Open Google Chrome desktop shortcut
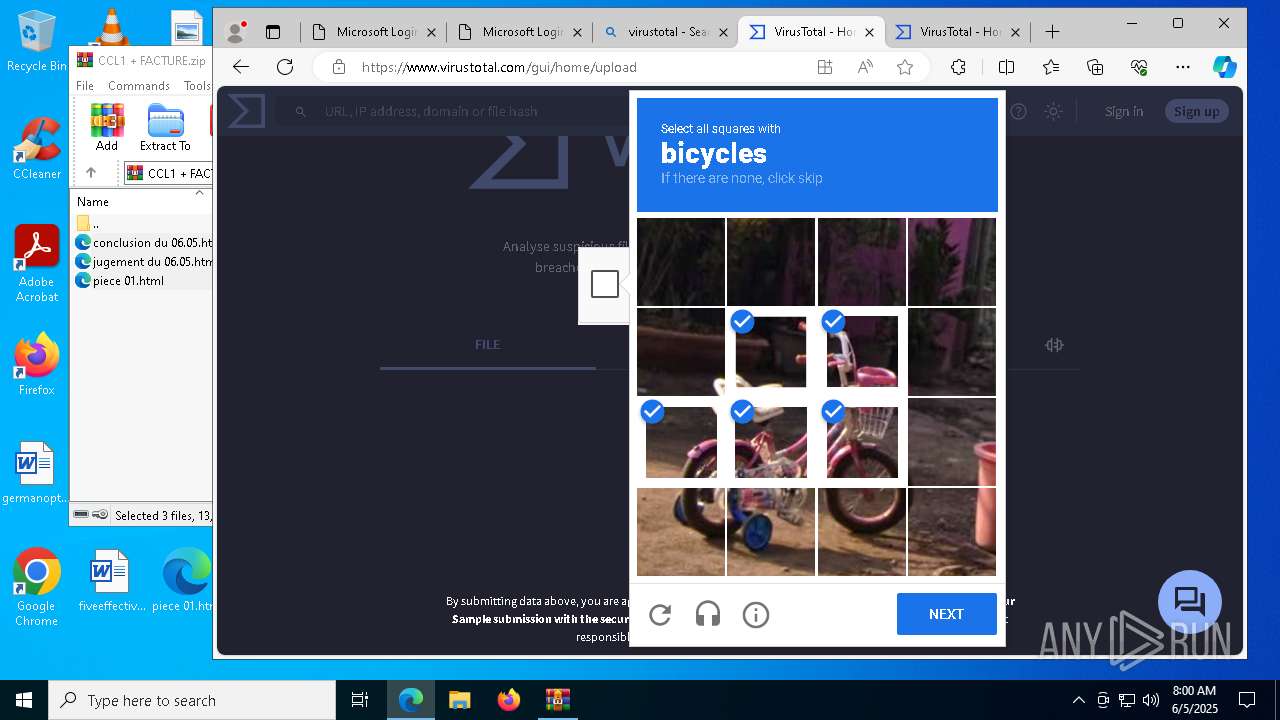This screenshot has height=720, width=1280. click(x=36, y=588)
